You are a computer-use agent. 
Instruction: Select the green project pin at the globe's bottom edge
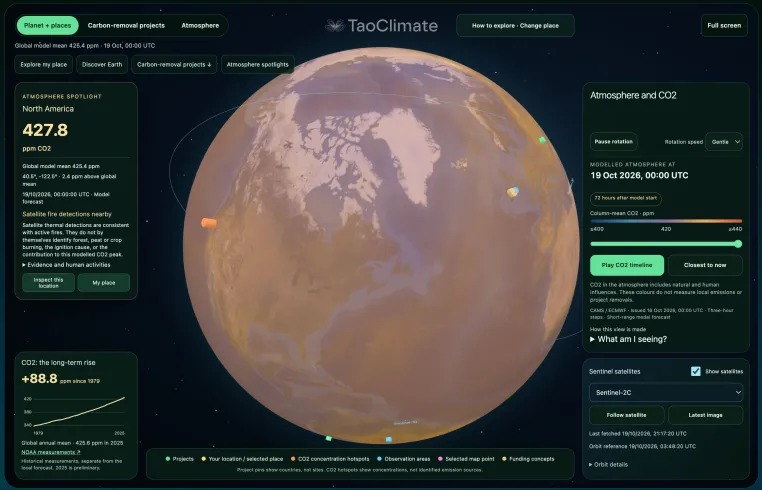coord(329,438)
